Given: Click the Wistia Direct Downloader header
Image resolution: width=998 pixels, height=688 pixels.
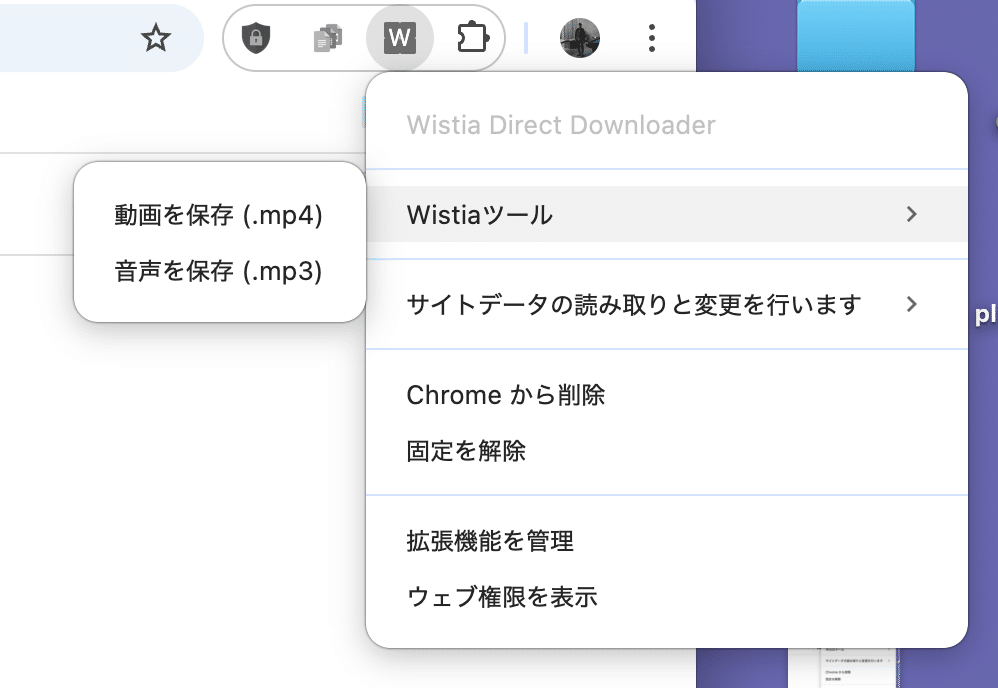Looking at the screenshot, I should point(561,125).
